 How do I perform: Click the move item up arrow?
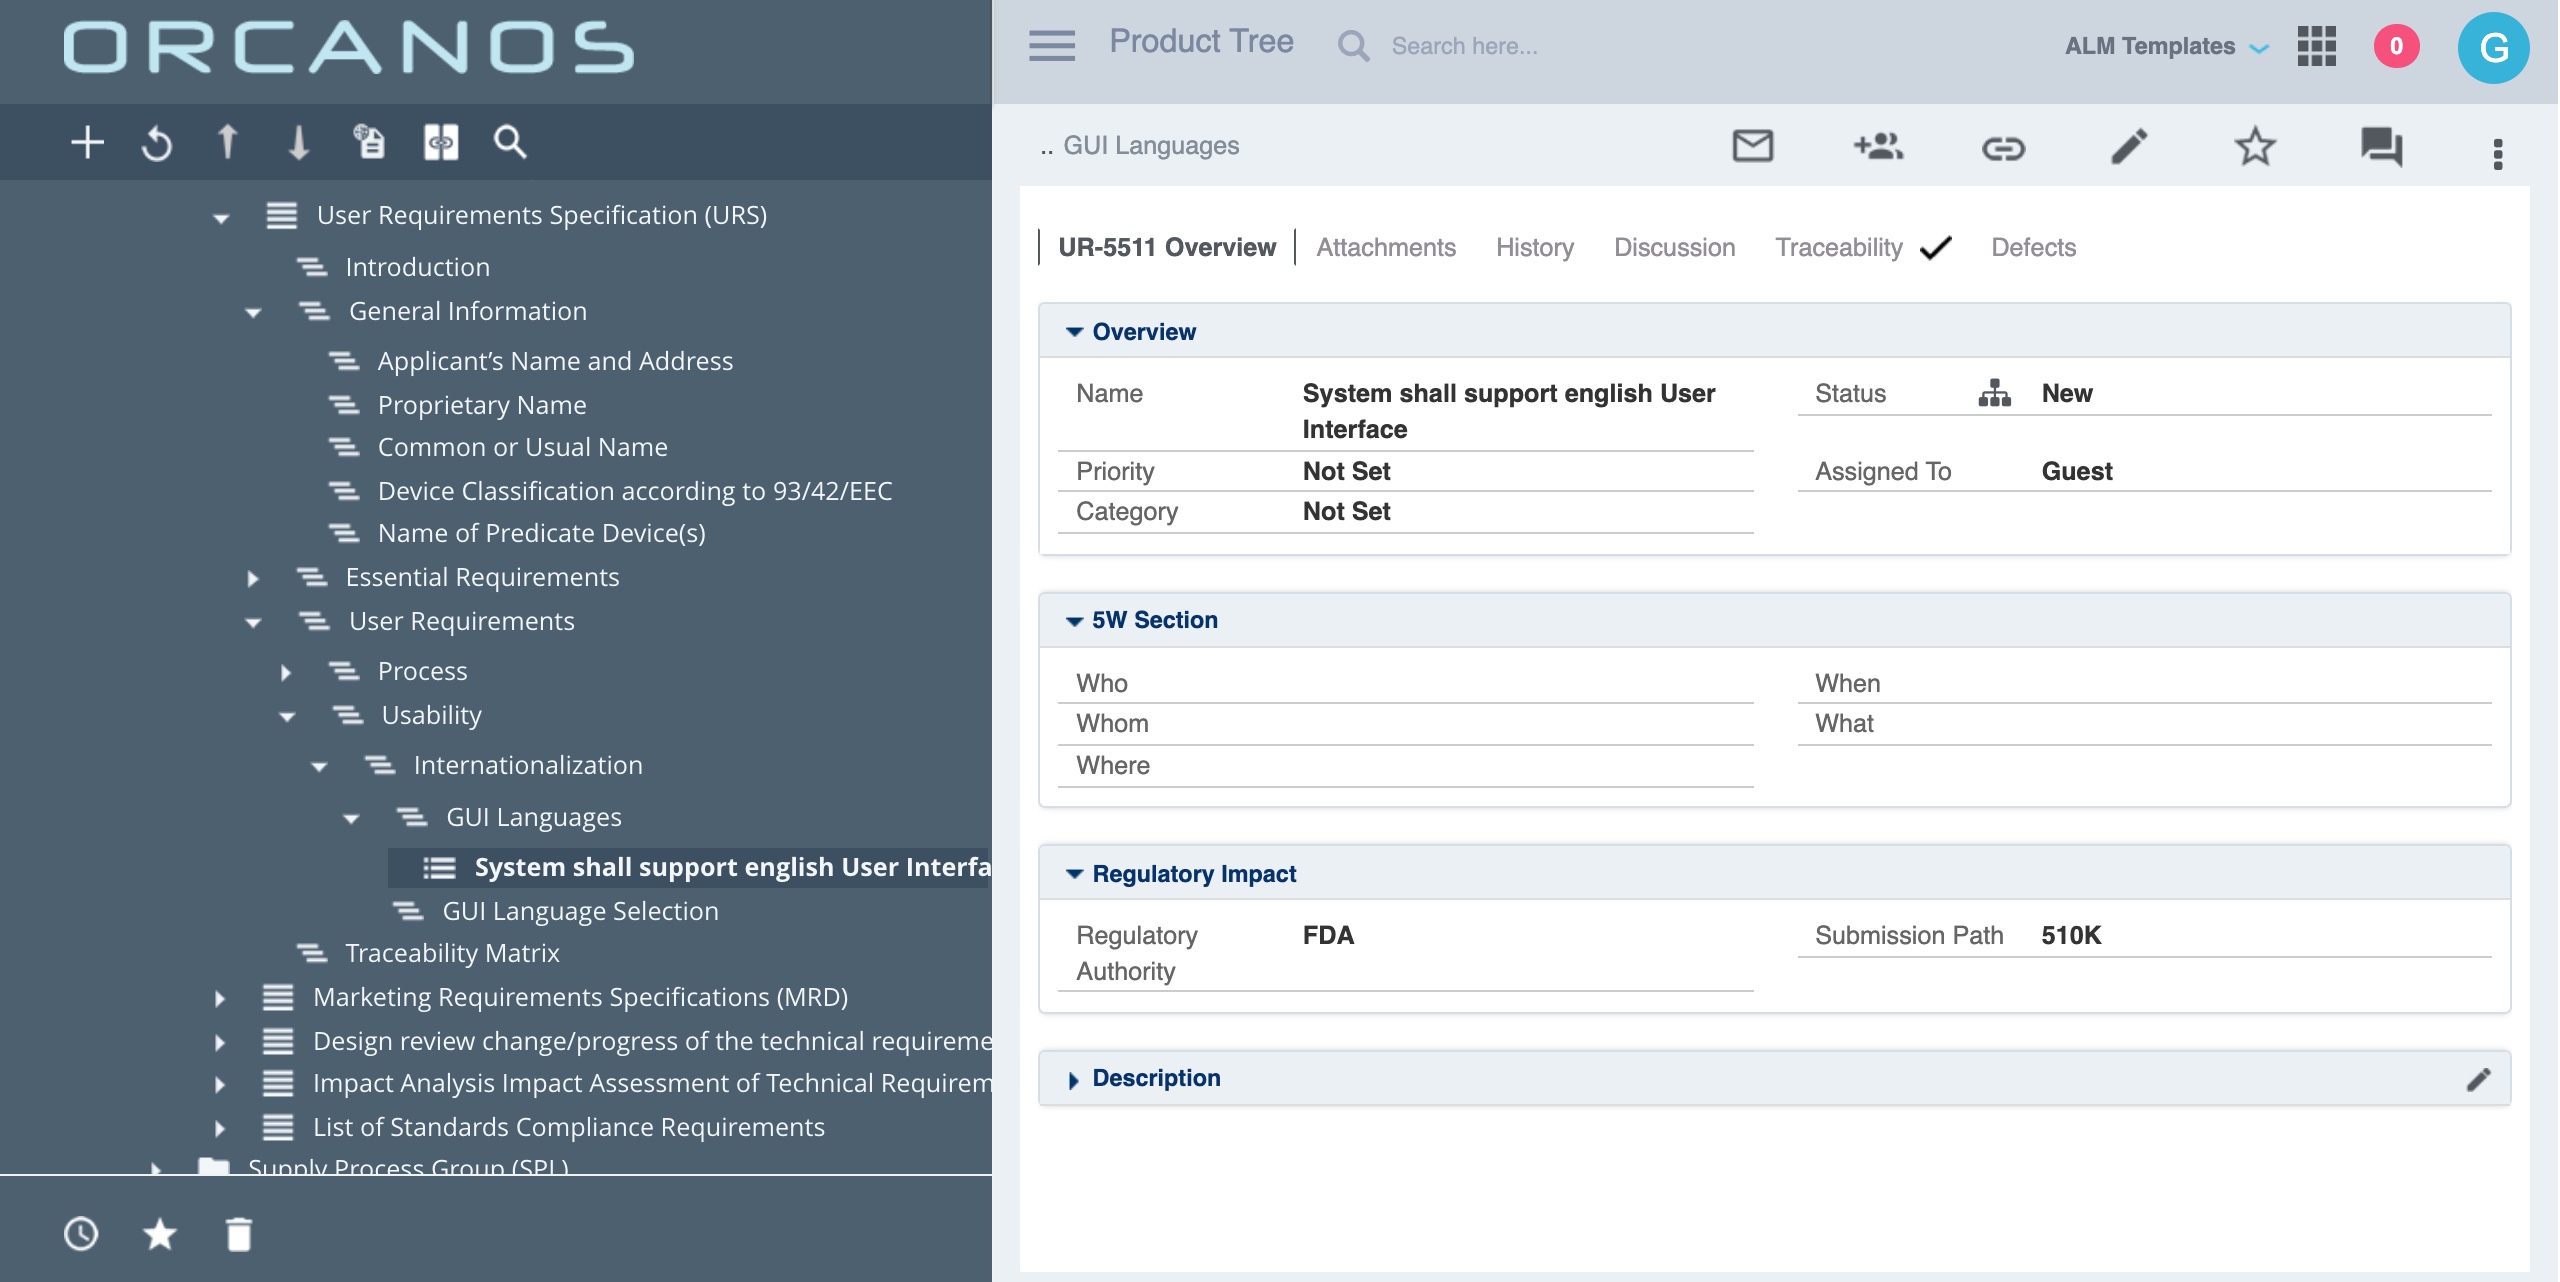[x=227, y=142]
